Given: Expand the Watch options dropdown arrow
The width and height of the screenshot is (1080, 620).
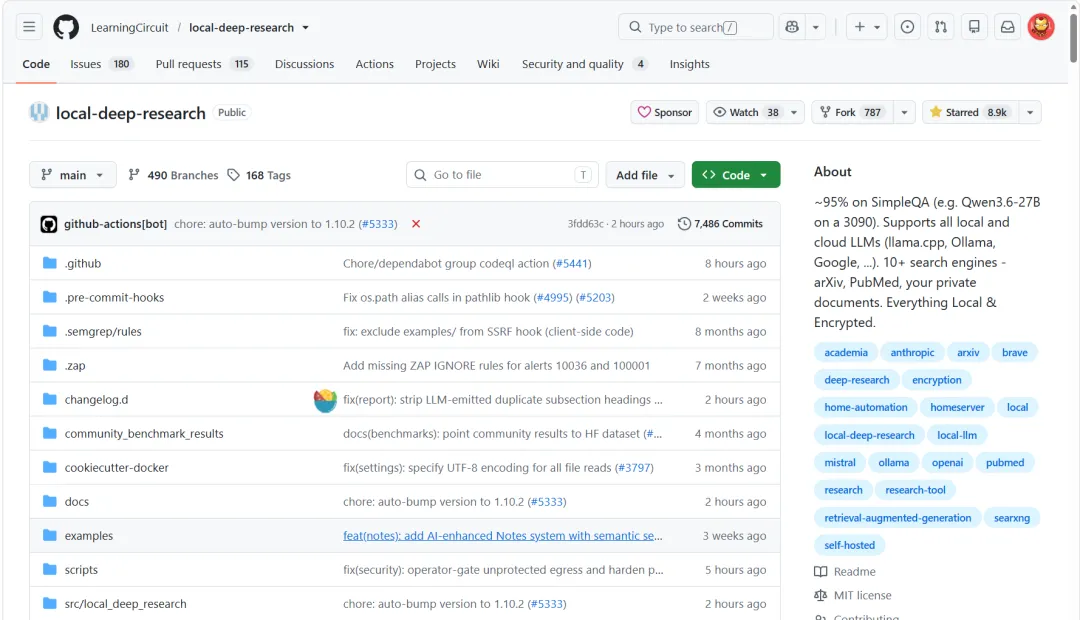Looking at the screenshot, I should 794,112.
